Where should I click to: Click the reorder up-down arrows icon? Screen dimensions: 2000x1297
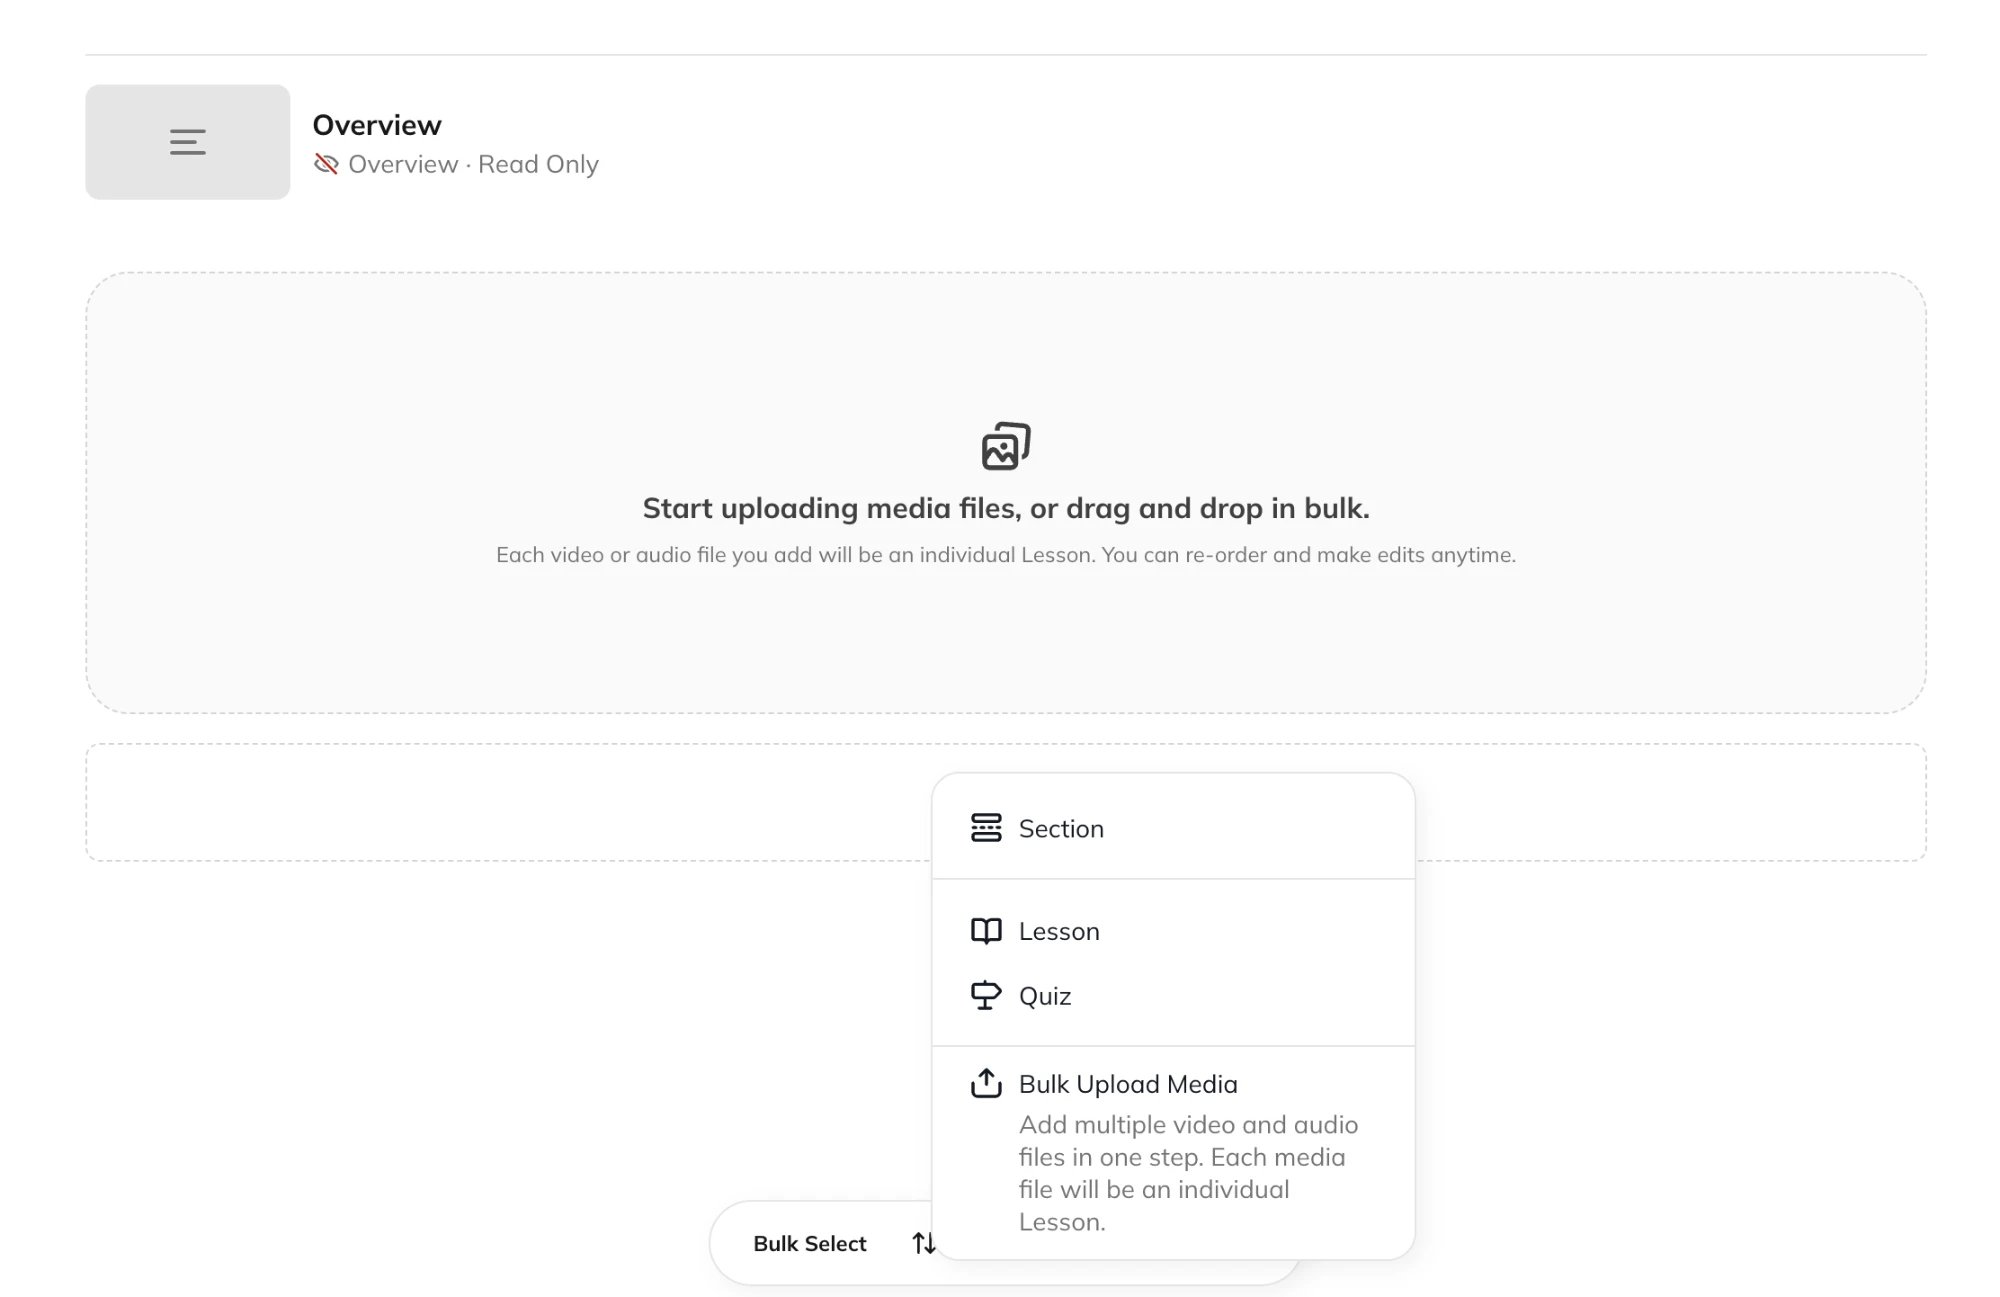923,1243
